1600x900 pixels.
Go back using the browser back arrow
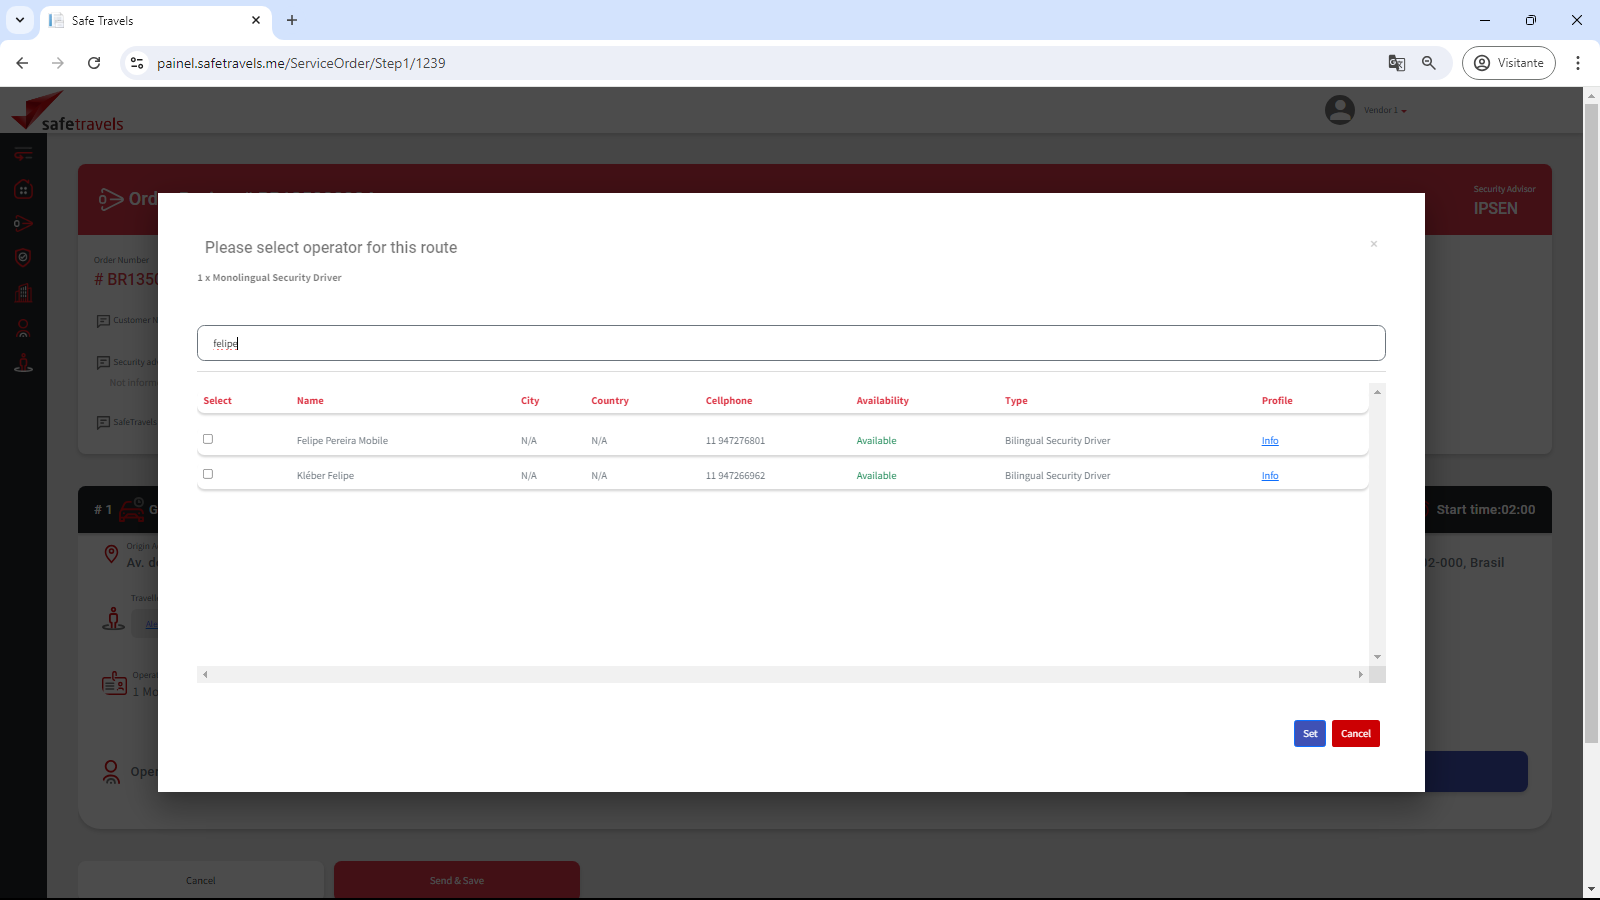(22, 63)
